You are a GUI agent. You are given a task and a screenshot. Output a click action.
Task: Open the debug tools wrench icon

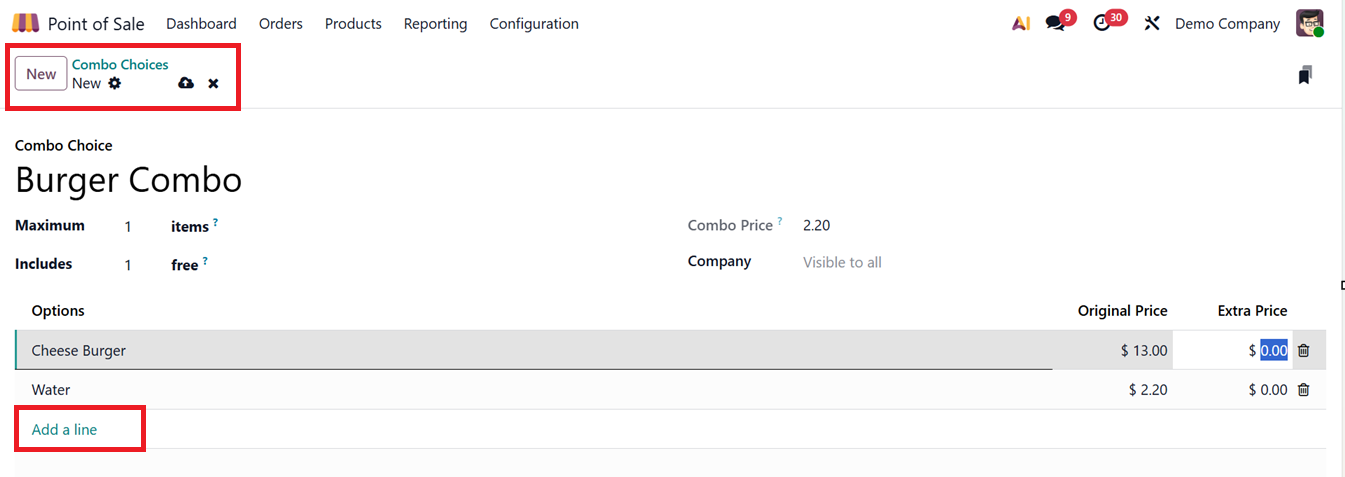[x=1152, y=23]
